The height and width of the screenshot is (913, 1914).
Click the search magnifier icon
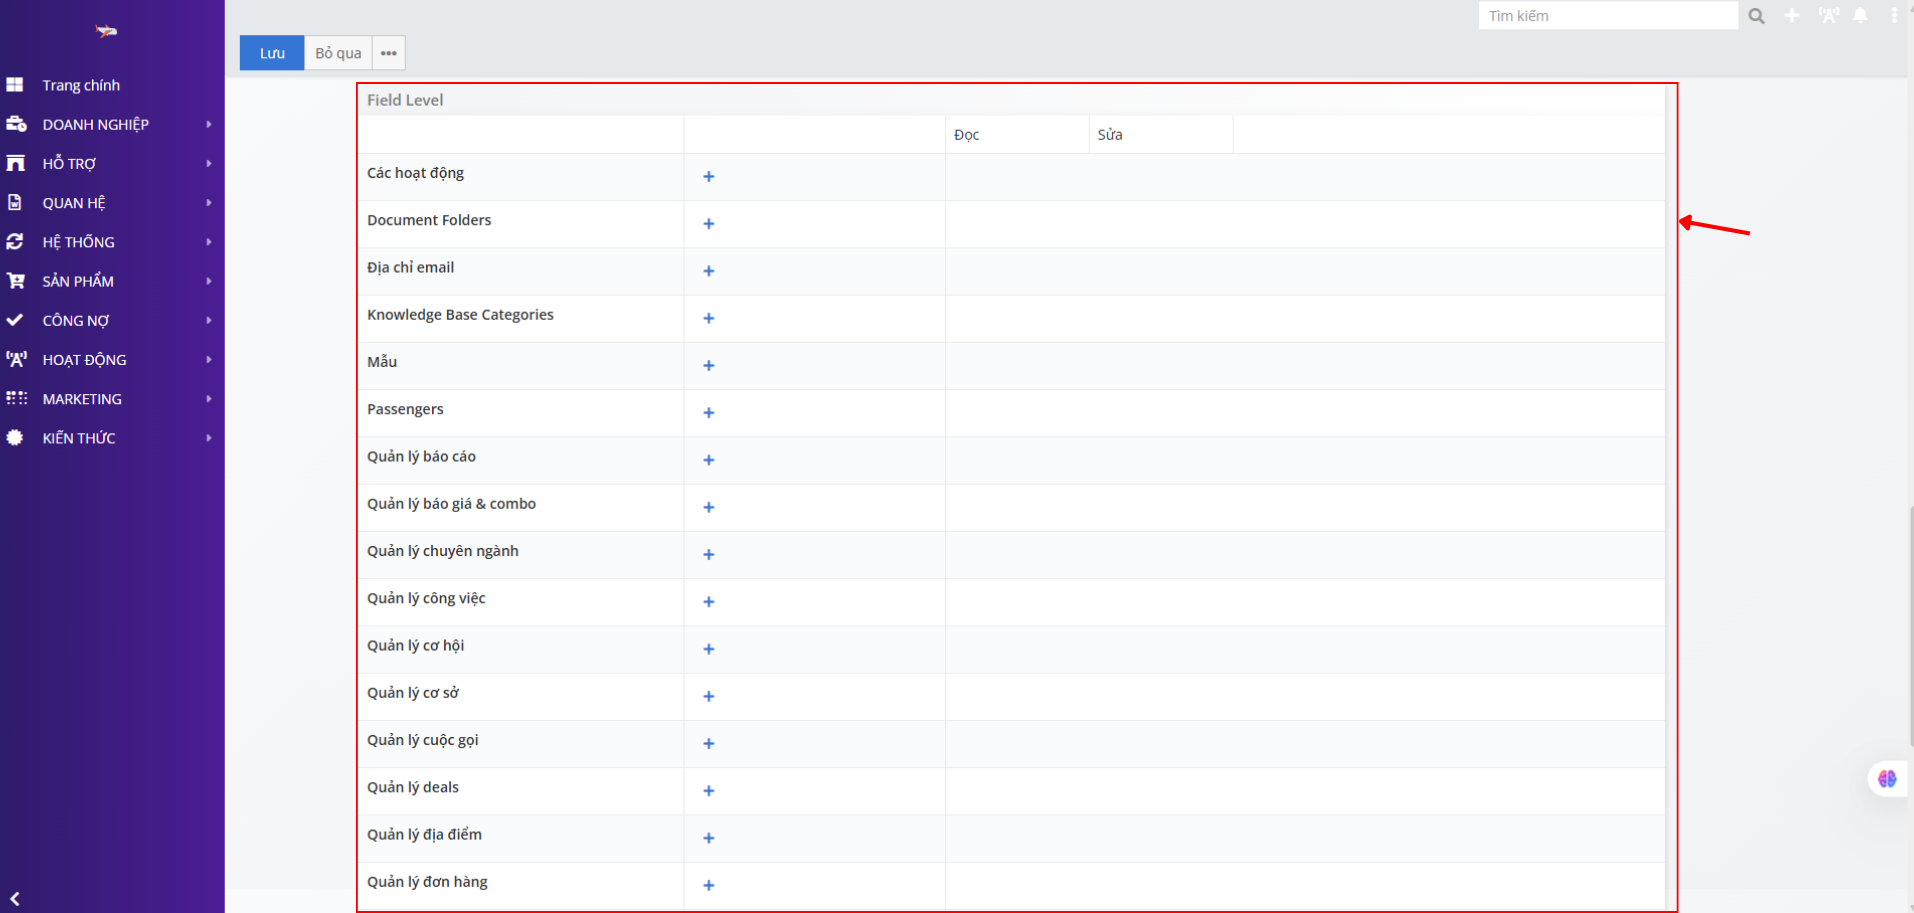pyautogui.click(x=1756, y=16)
